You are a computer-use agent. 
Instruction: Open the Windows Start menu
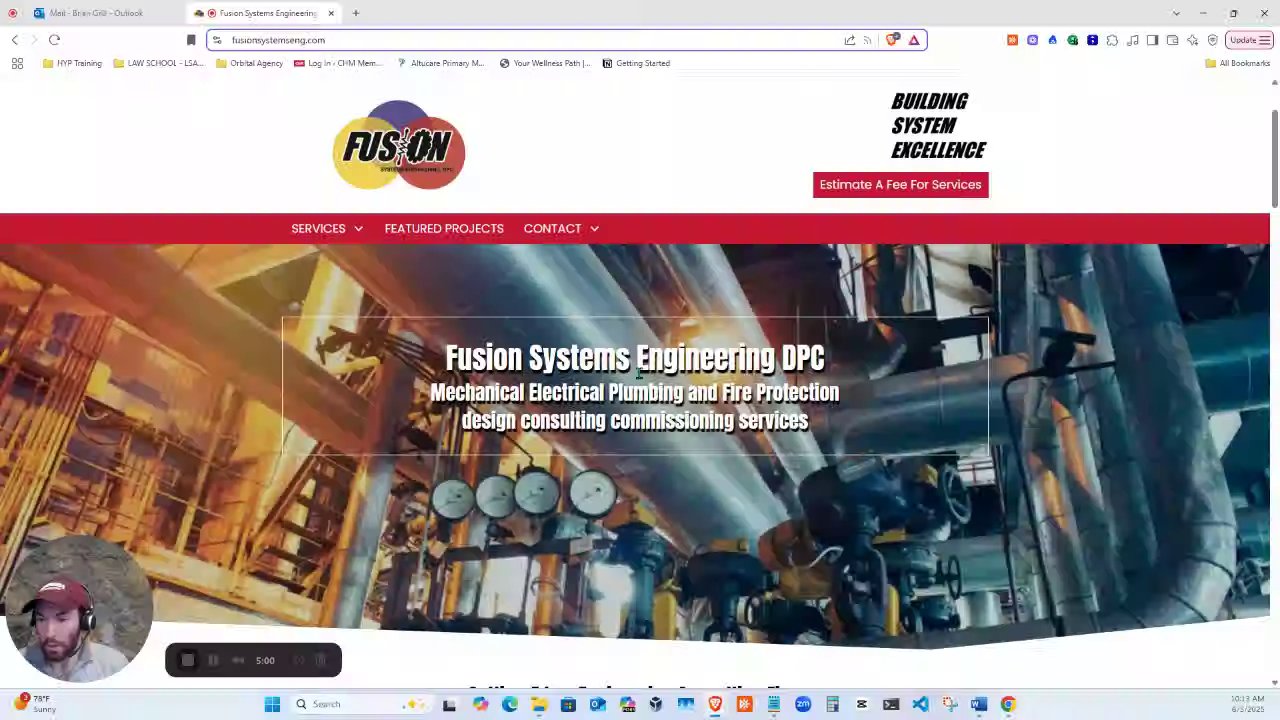[272, 704]
